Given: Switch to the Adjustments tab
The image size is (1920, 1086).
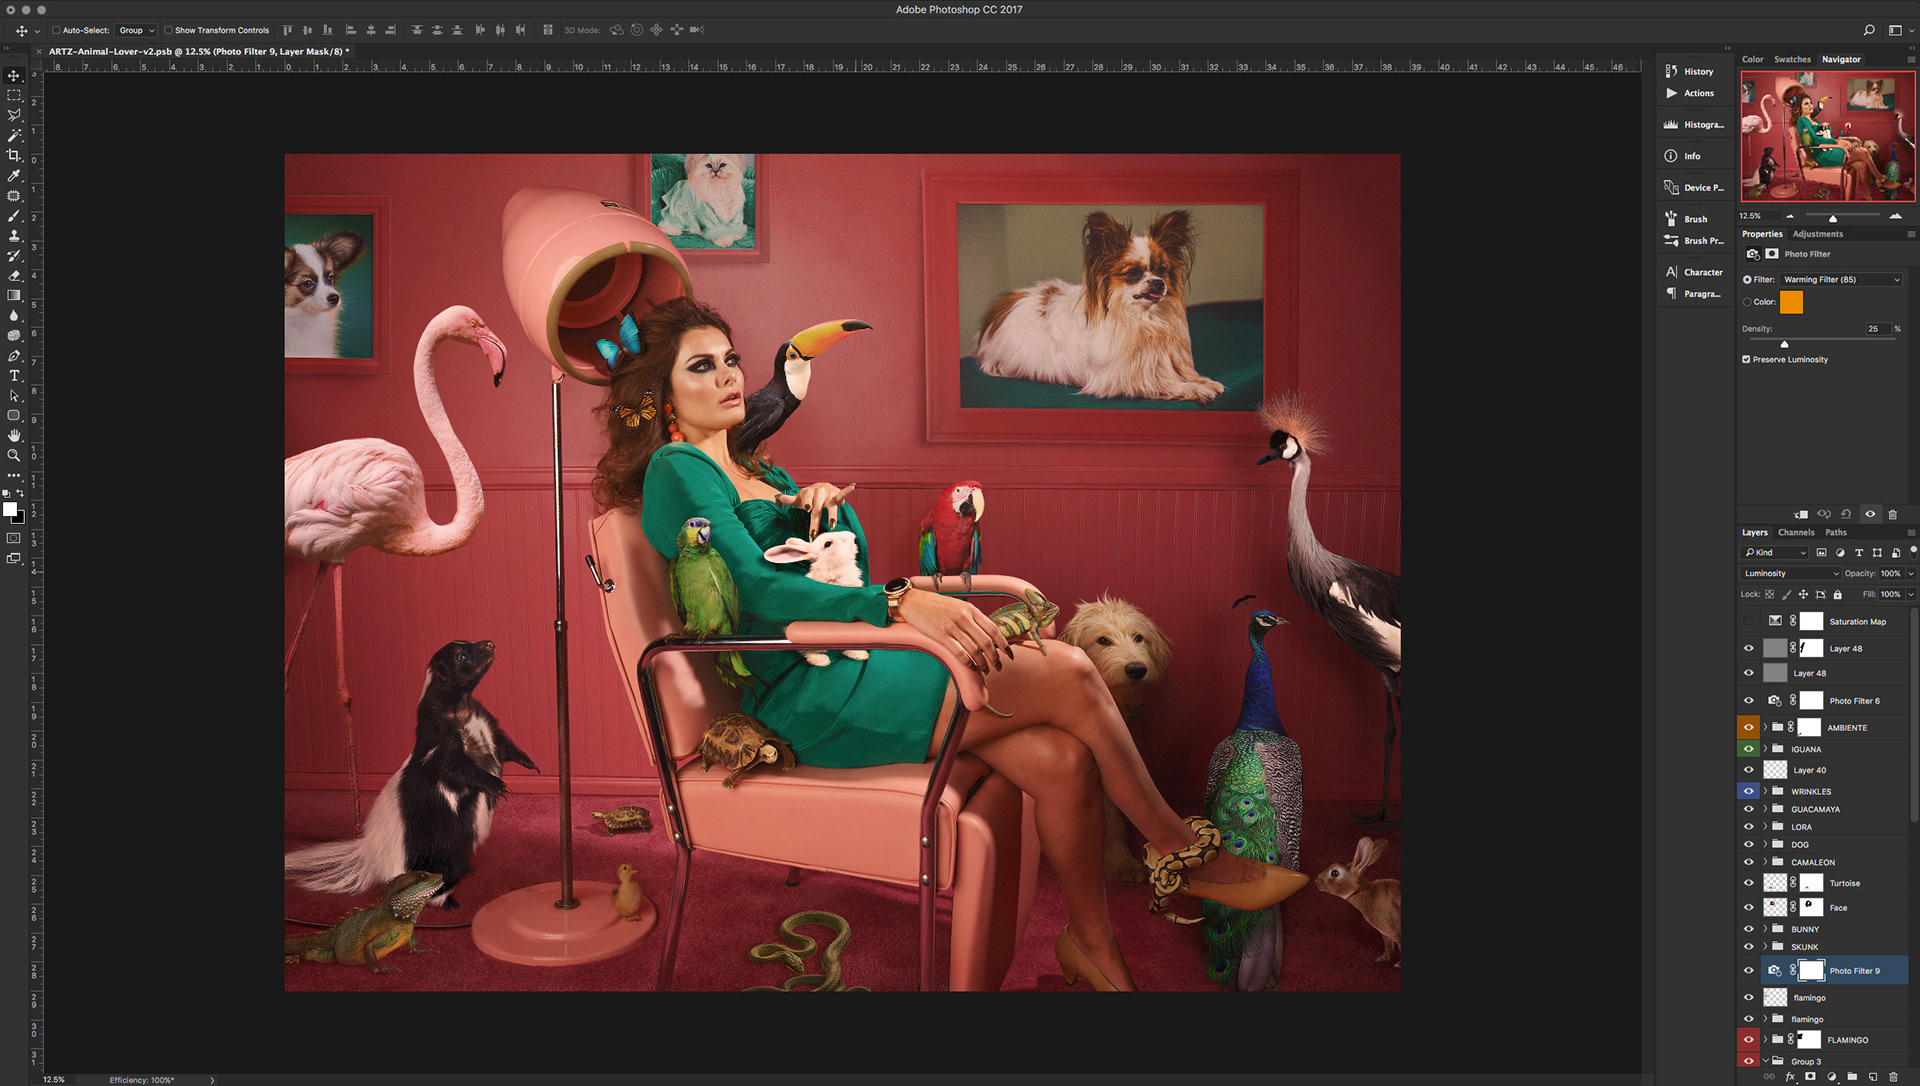Looking at the screenshot, I should coord(1817,234).
